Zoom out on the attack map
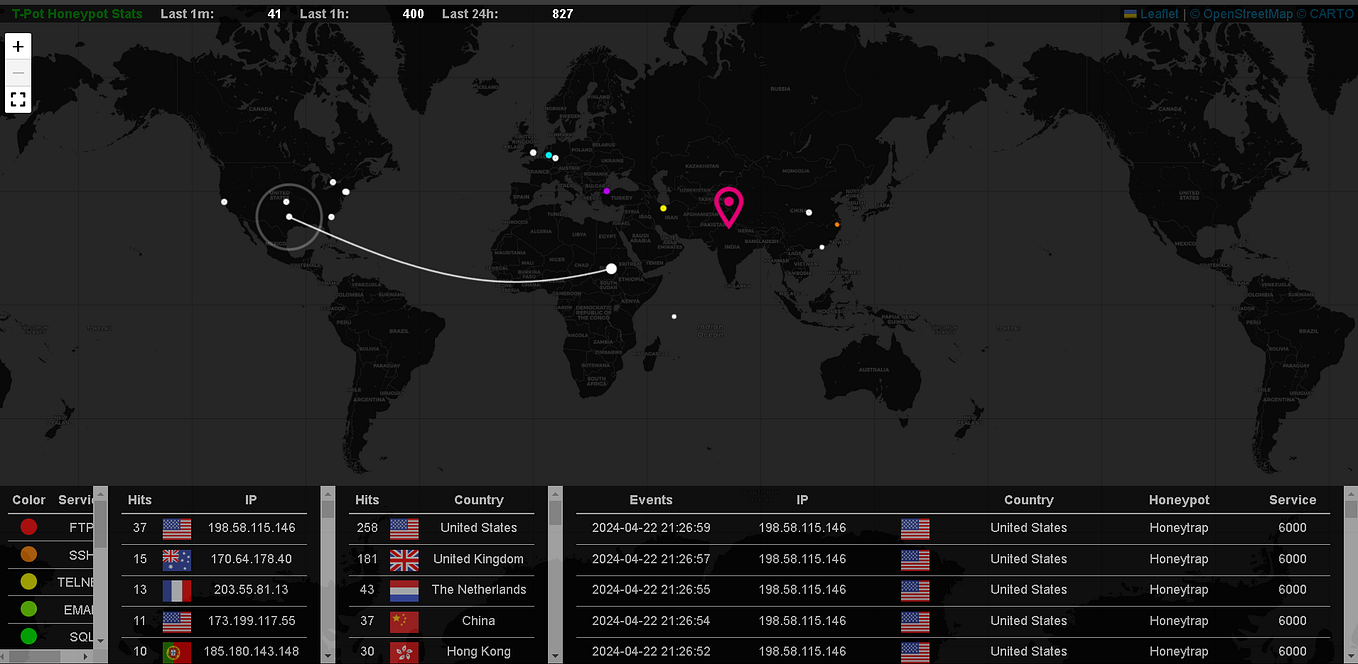 tap(18, 73)
